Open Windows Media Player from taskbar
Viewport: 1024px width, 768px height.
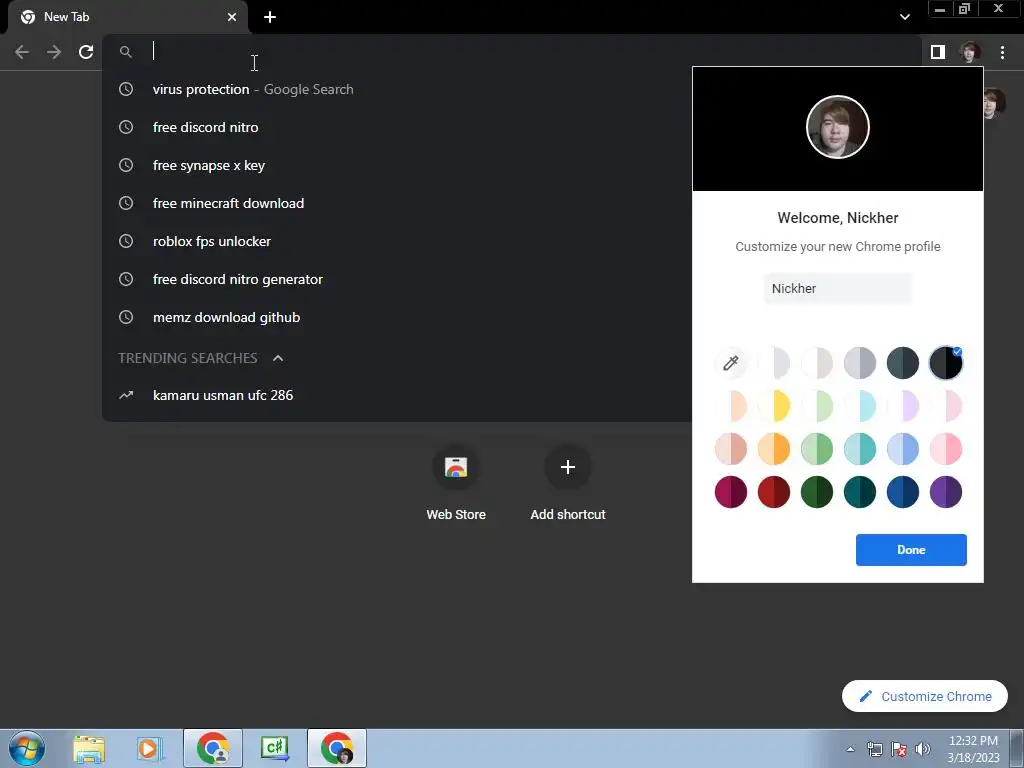click(x=150, y=748)
